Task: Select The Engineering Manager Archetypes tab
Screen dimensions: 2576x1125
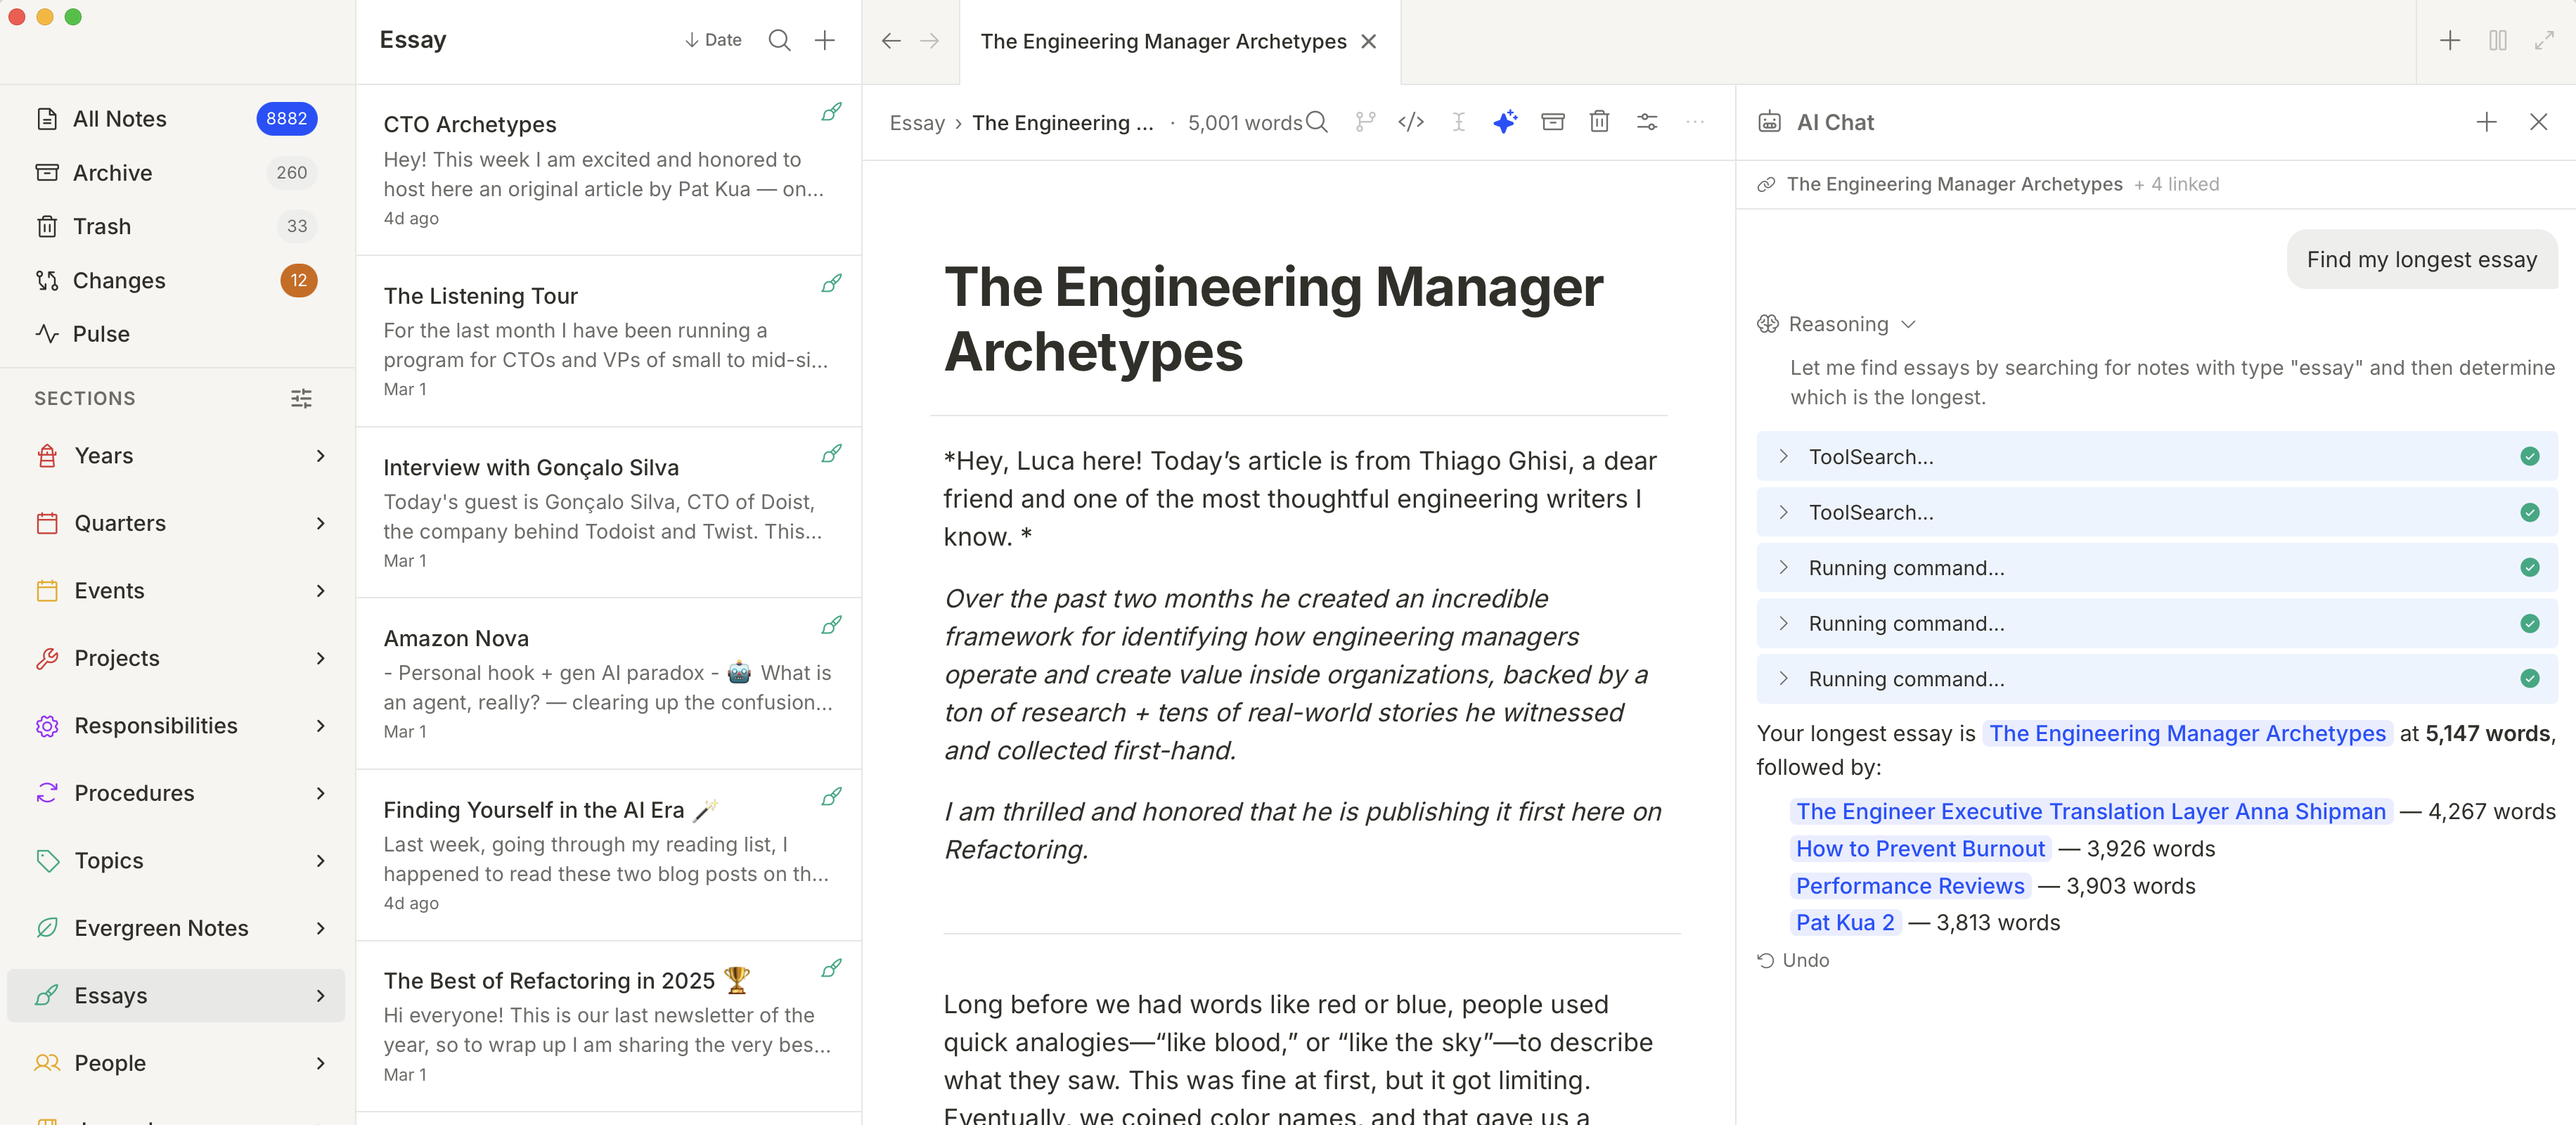Action: click(x=1162, y=41)
